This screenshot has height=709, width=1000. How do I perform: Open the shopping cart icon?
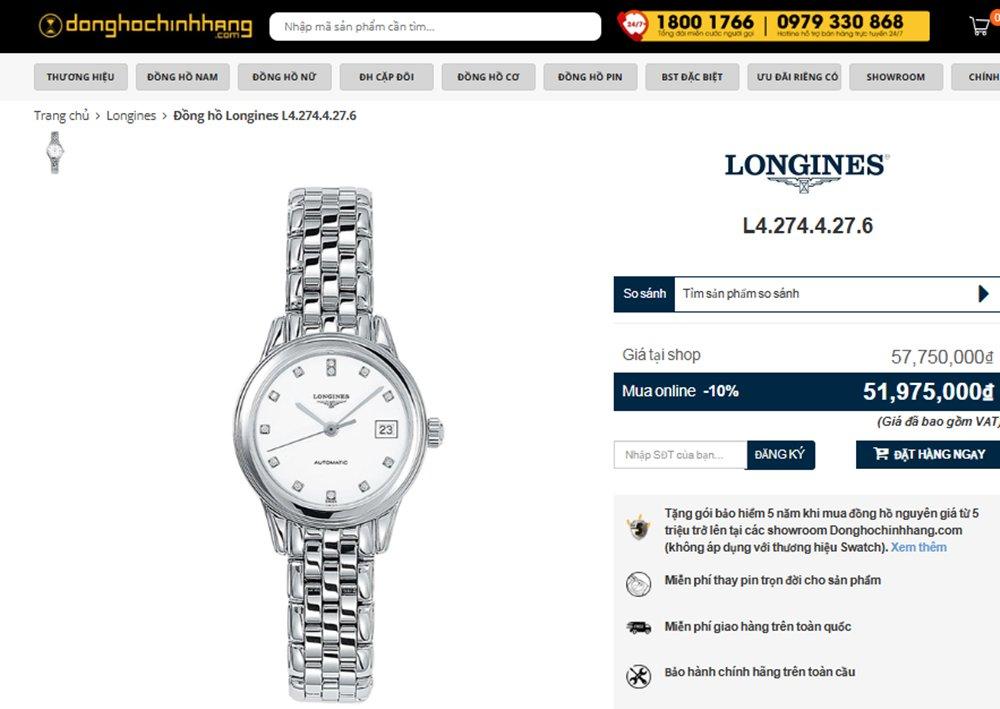click(x=980, y=26)
